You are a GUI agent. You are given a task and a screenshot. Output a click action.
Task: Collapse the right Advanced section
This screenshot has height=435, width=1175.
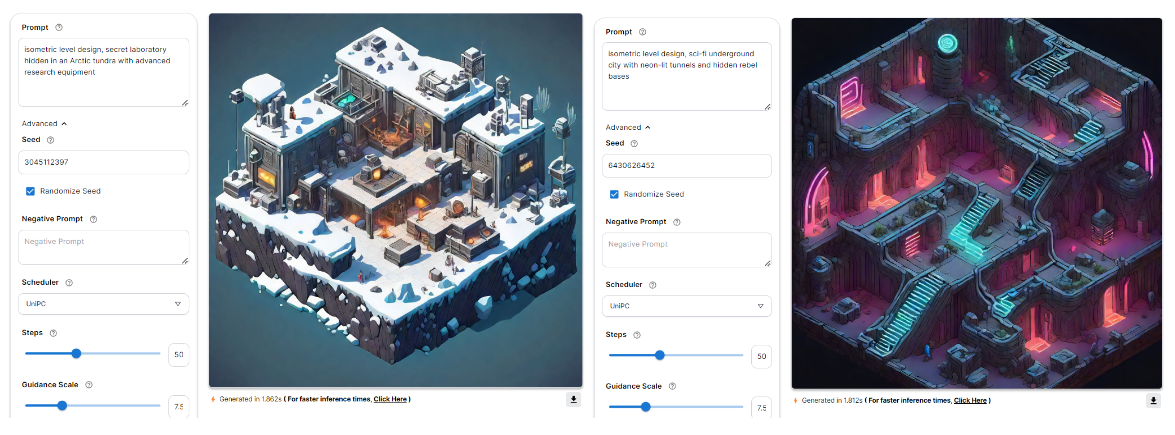coord(628,128)
